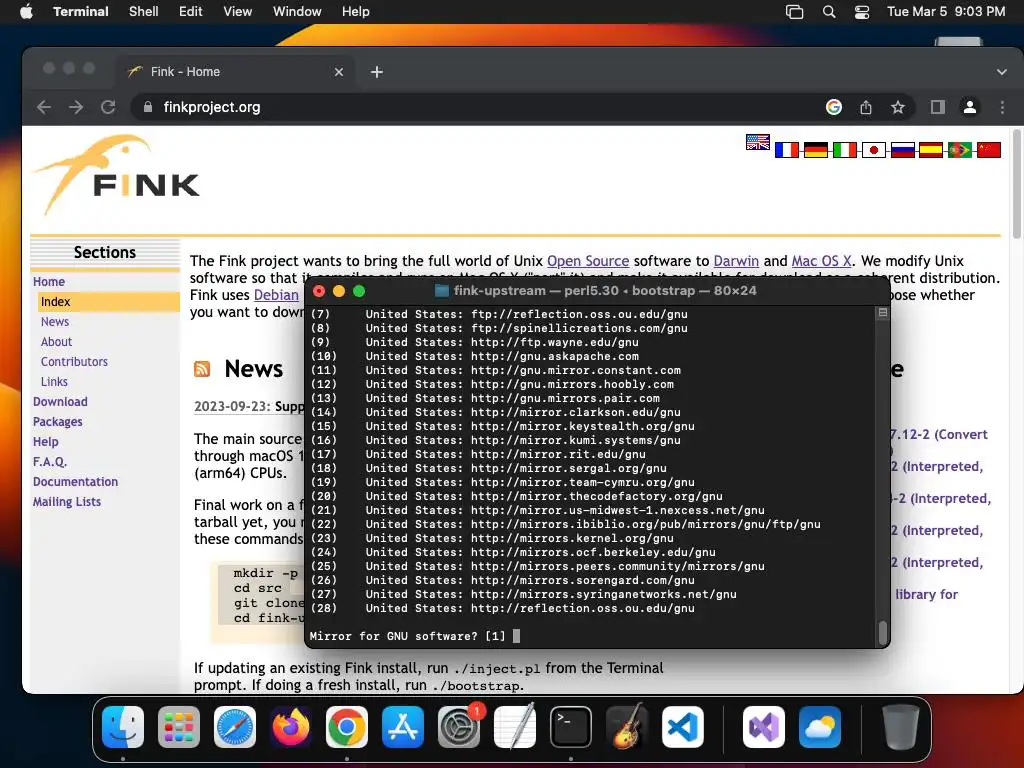This screenshot has width=1024, height=768.
Task: Open Spotlight search in menu bar
Action: 829,12
